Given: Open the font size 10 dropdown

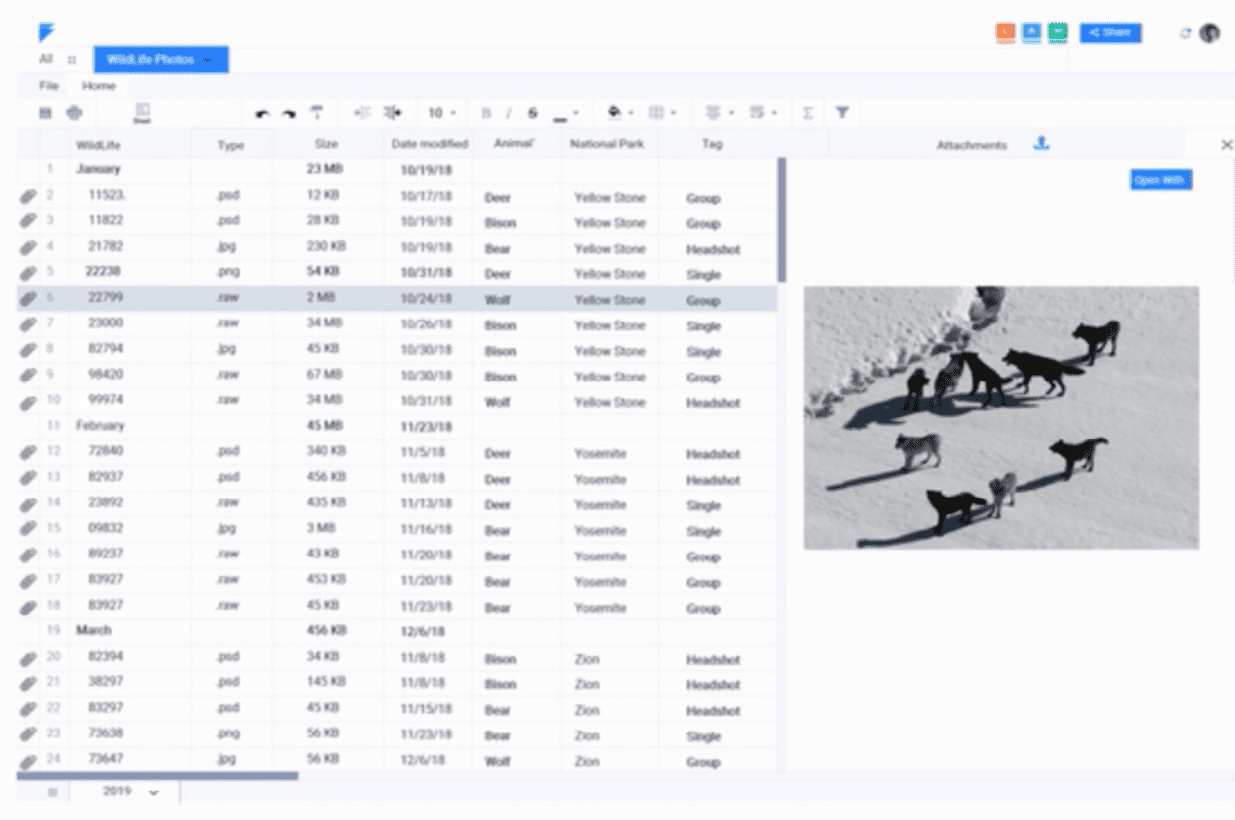Looking at the screenshot, I should point(441,114).
